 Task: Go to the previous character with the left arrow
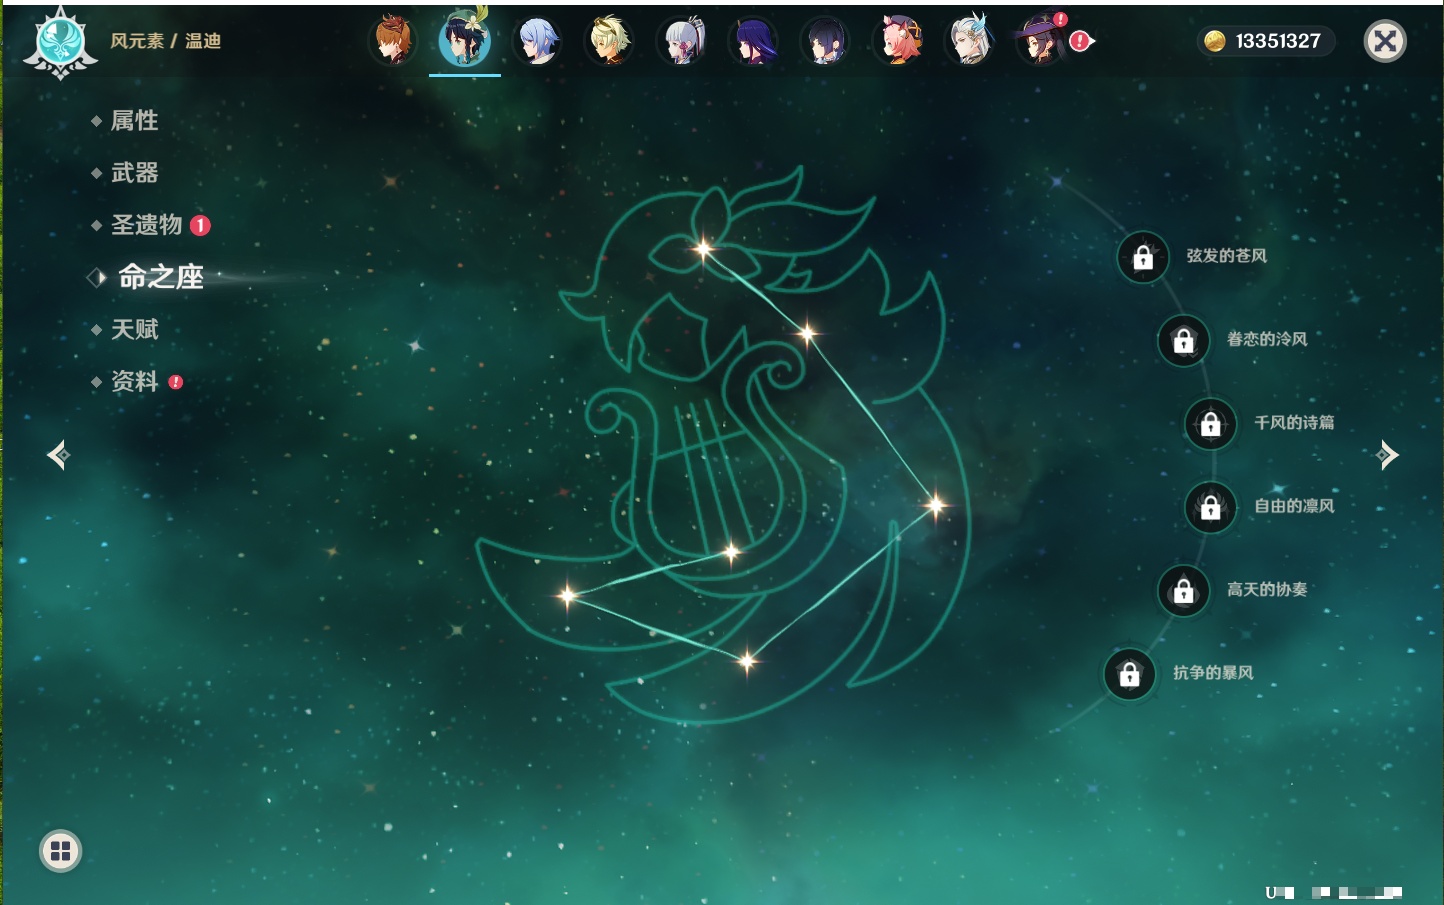pos(58,455)
